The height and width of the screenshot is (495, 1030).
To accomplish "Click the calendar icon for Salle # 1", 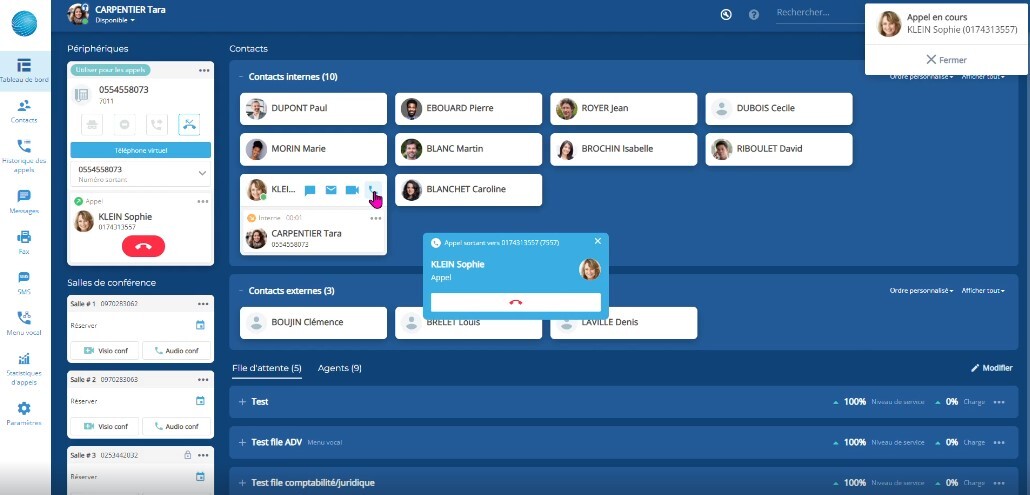I will pyautogui.click(x=200, y=325).
